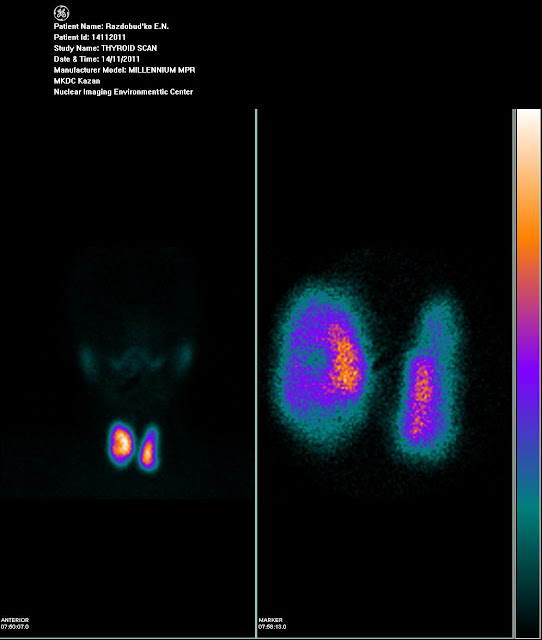The height and width of the screenshot is (640, 542).
Task: Click the Date & Time 14/11/2011 line
Action: click(x=97, y=59)
